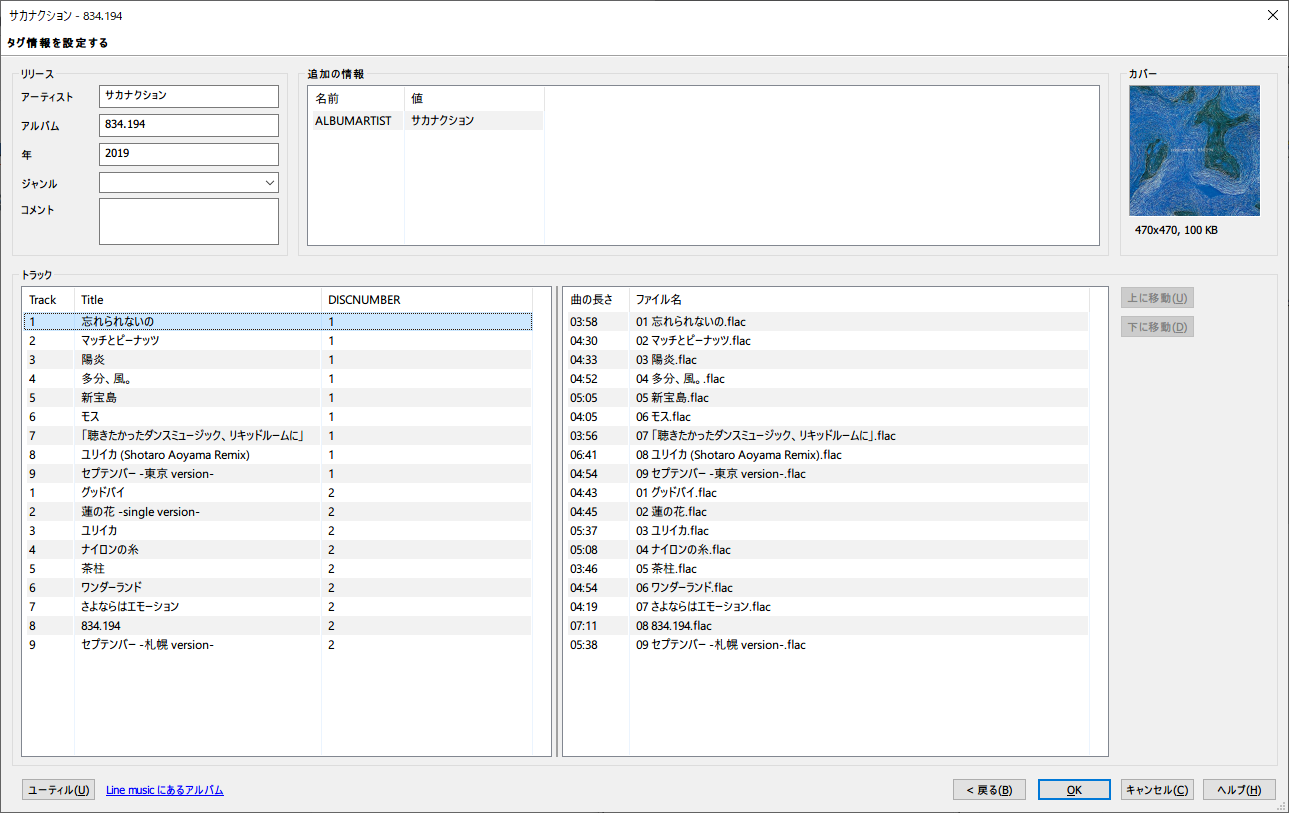The height and width of the screenshot is (813, 1289).
Task: Click the 03:46 song length cell
Action: [583, 569]
